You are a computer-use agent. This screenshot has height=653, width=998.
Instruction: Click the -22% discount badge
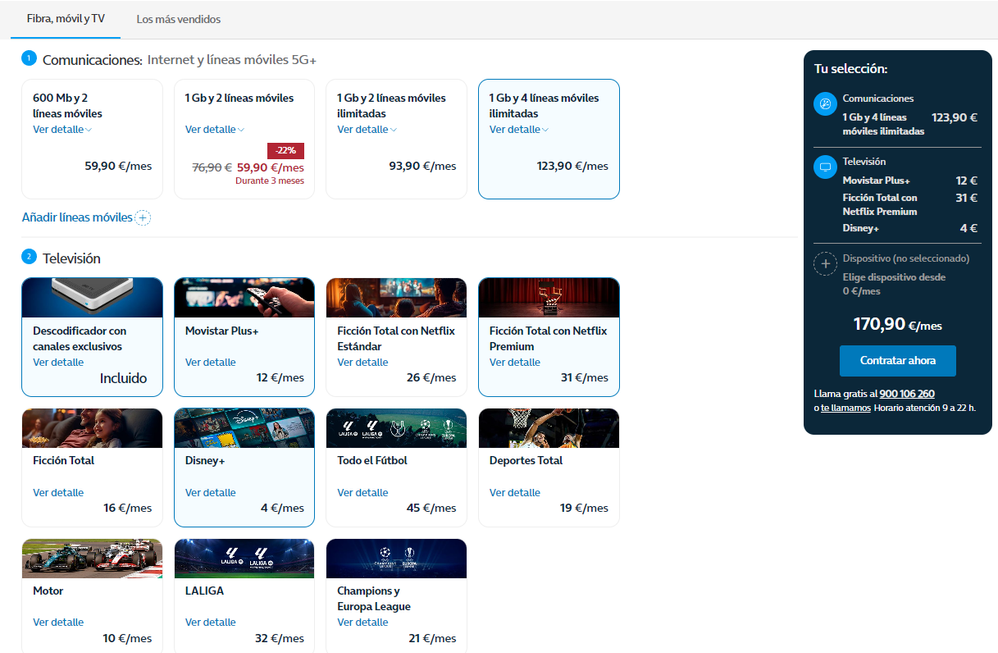point(285,151)
